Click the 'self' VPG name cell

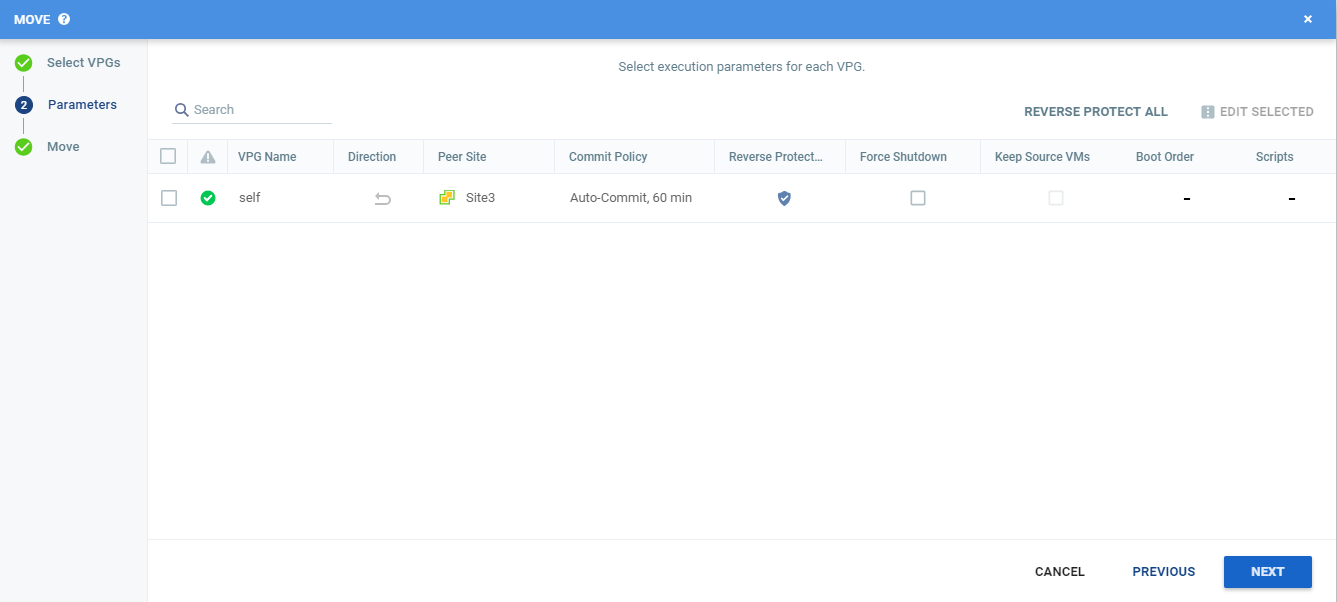click(250, 198)
